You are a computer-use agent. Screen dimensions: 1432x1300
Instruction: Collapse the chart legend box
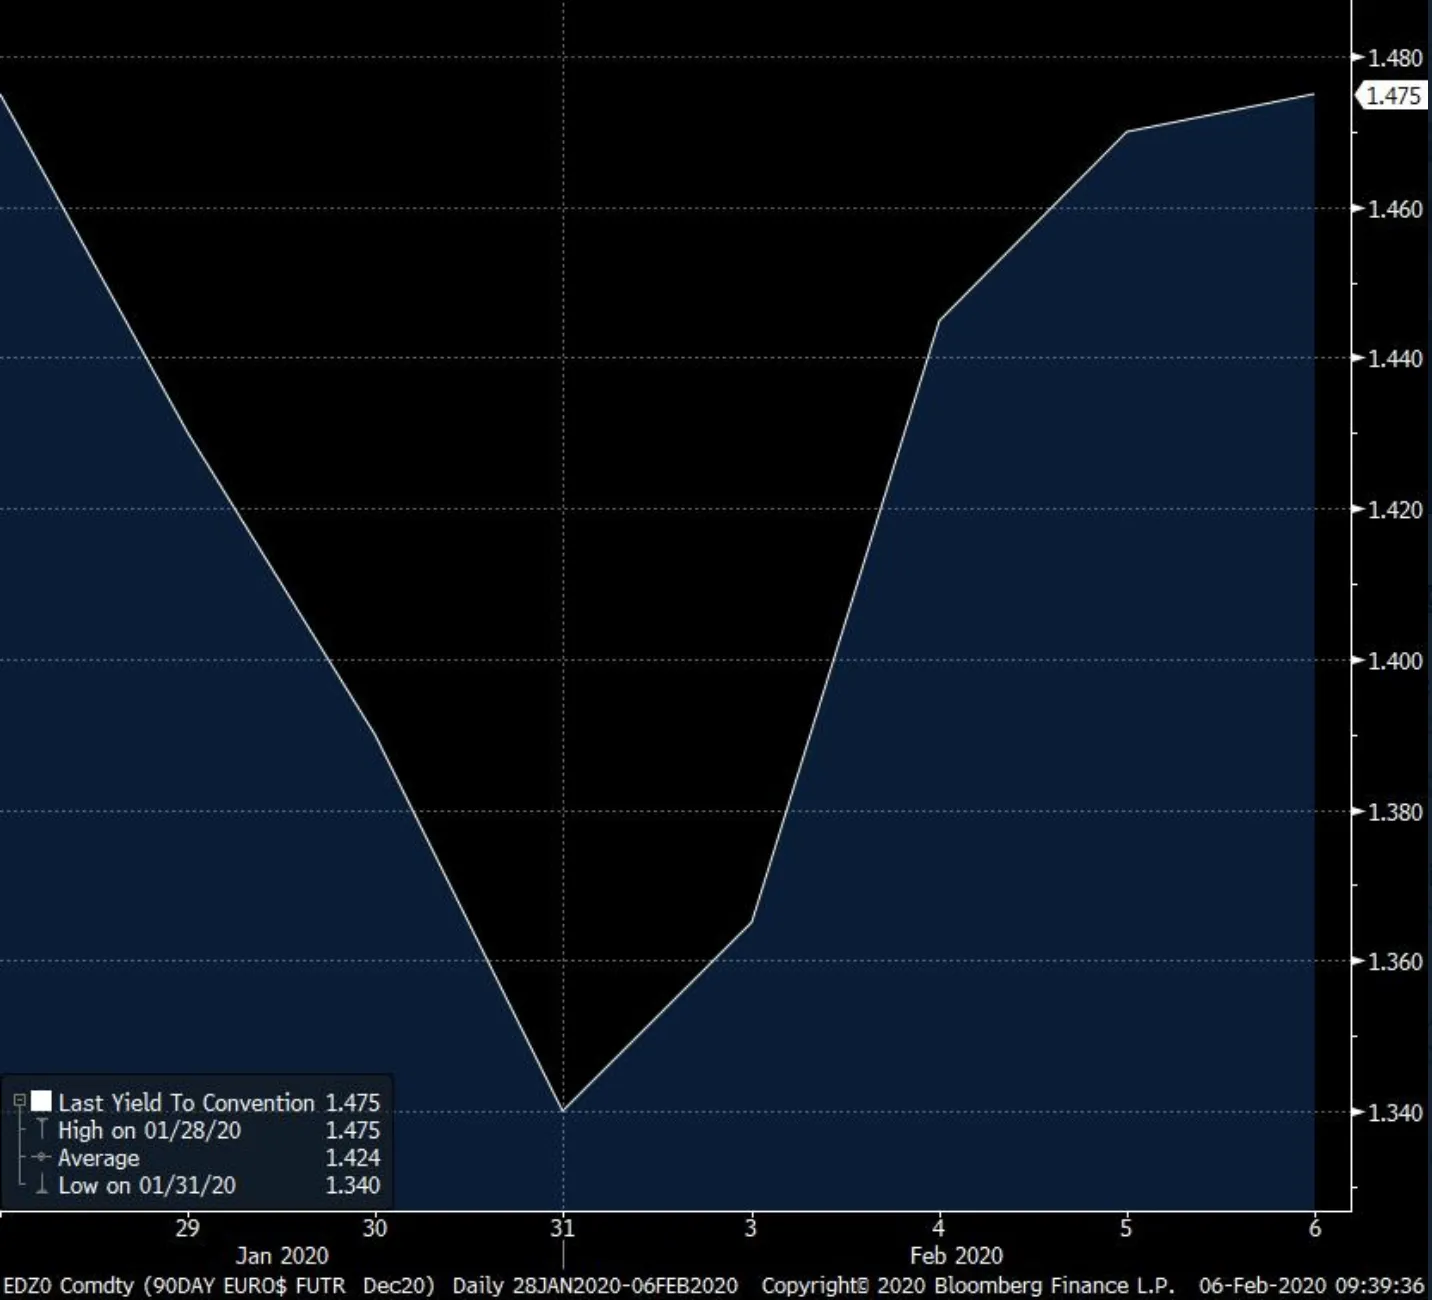pos(18,1102)
